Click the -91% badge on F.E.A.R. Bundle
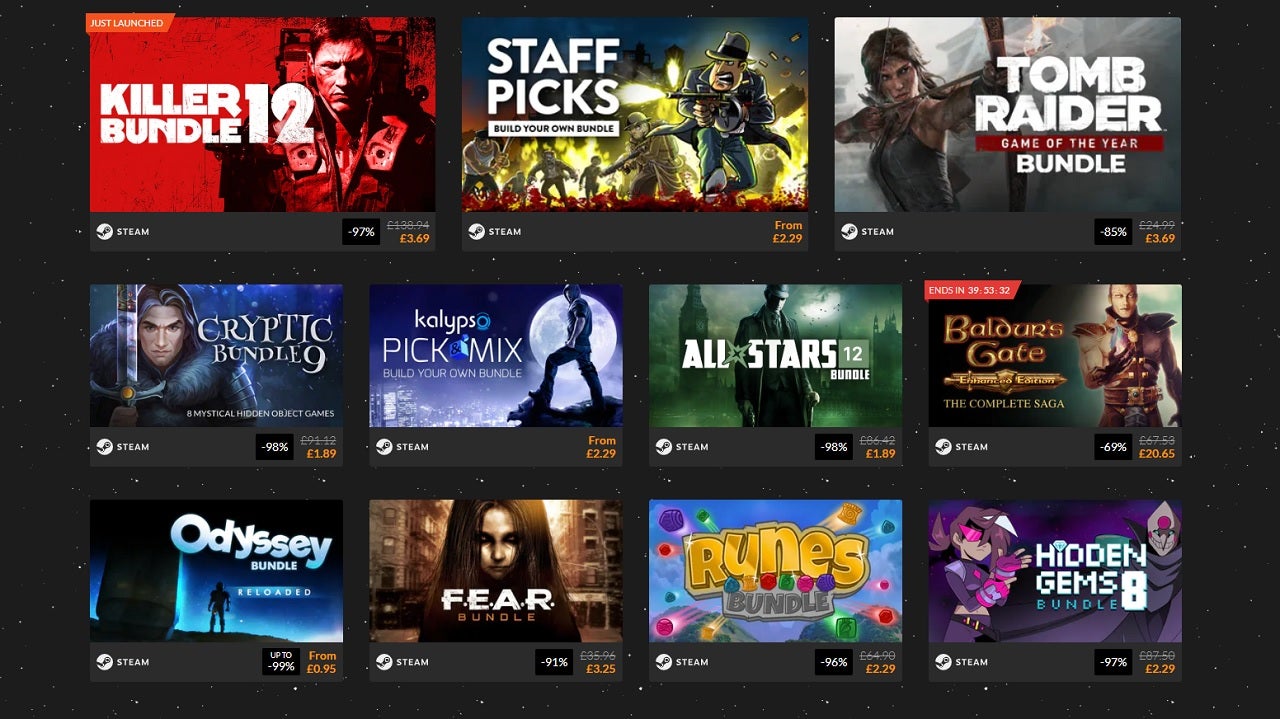Screen dimensions: 1280x719 554,662
